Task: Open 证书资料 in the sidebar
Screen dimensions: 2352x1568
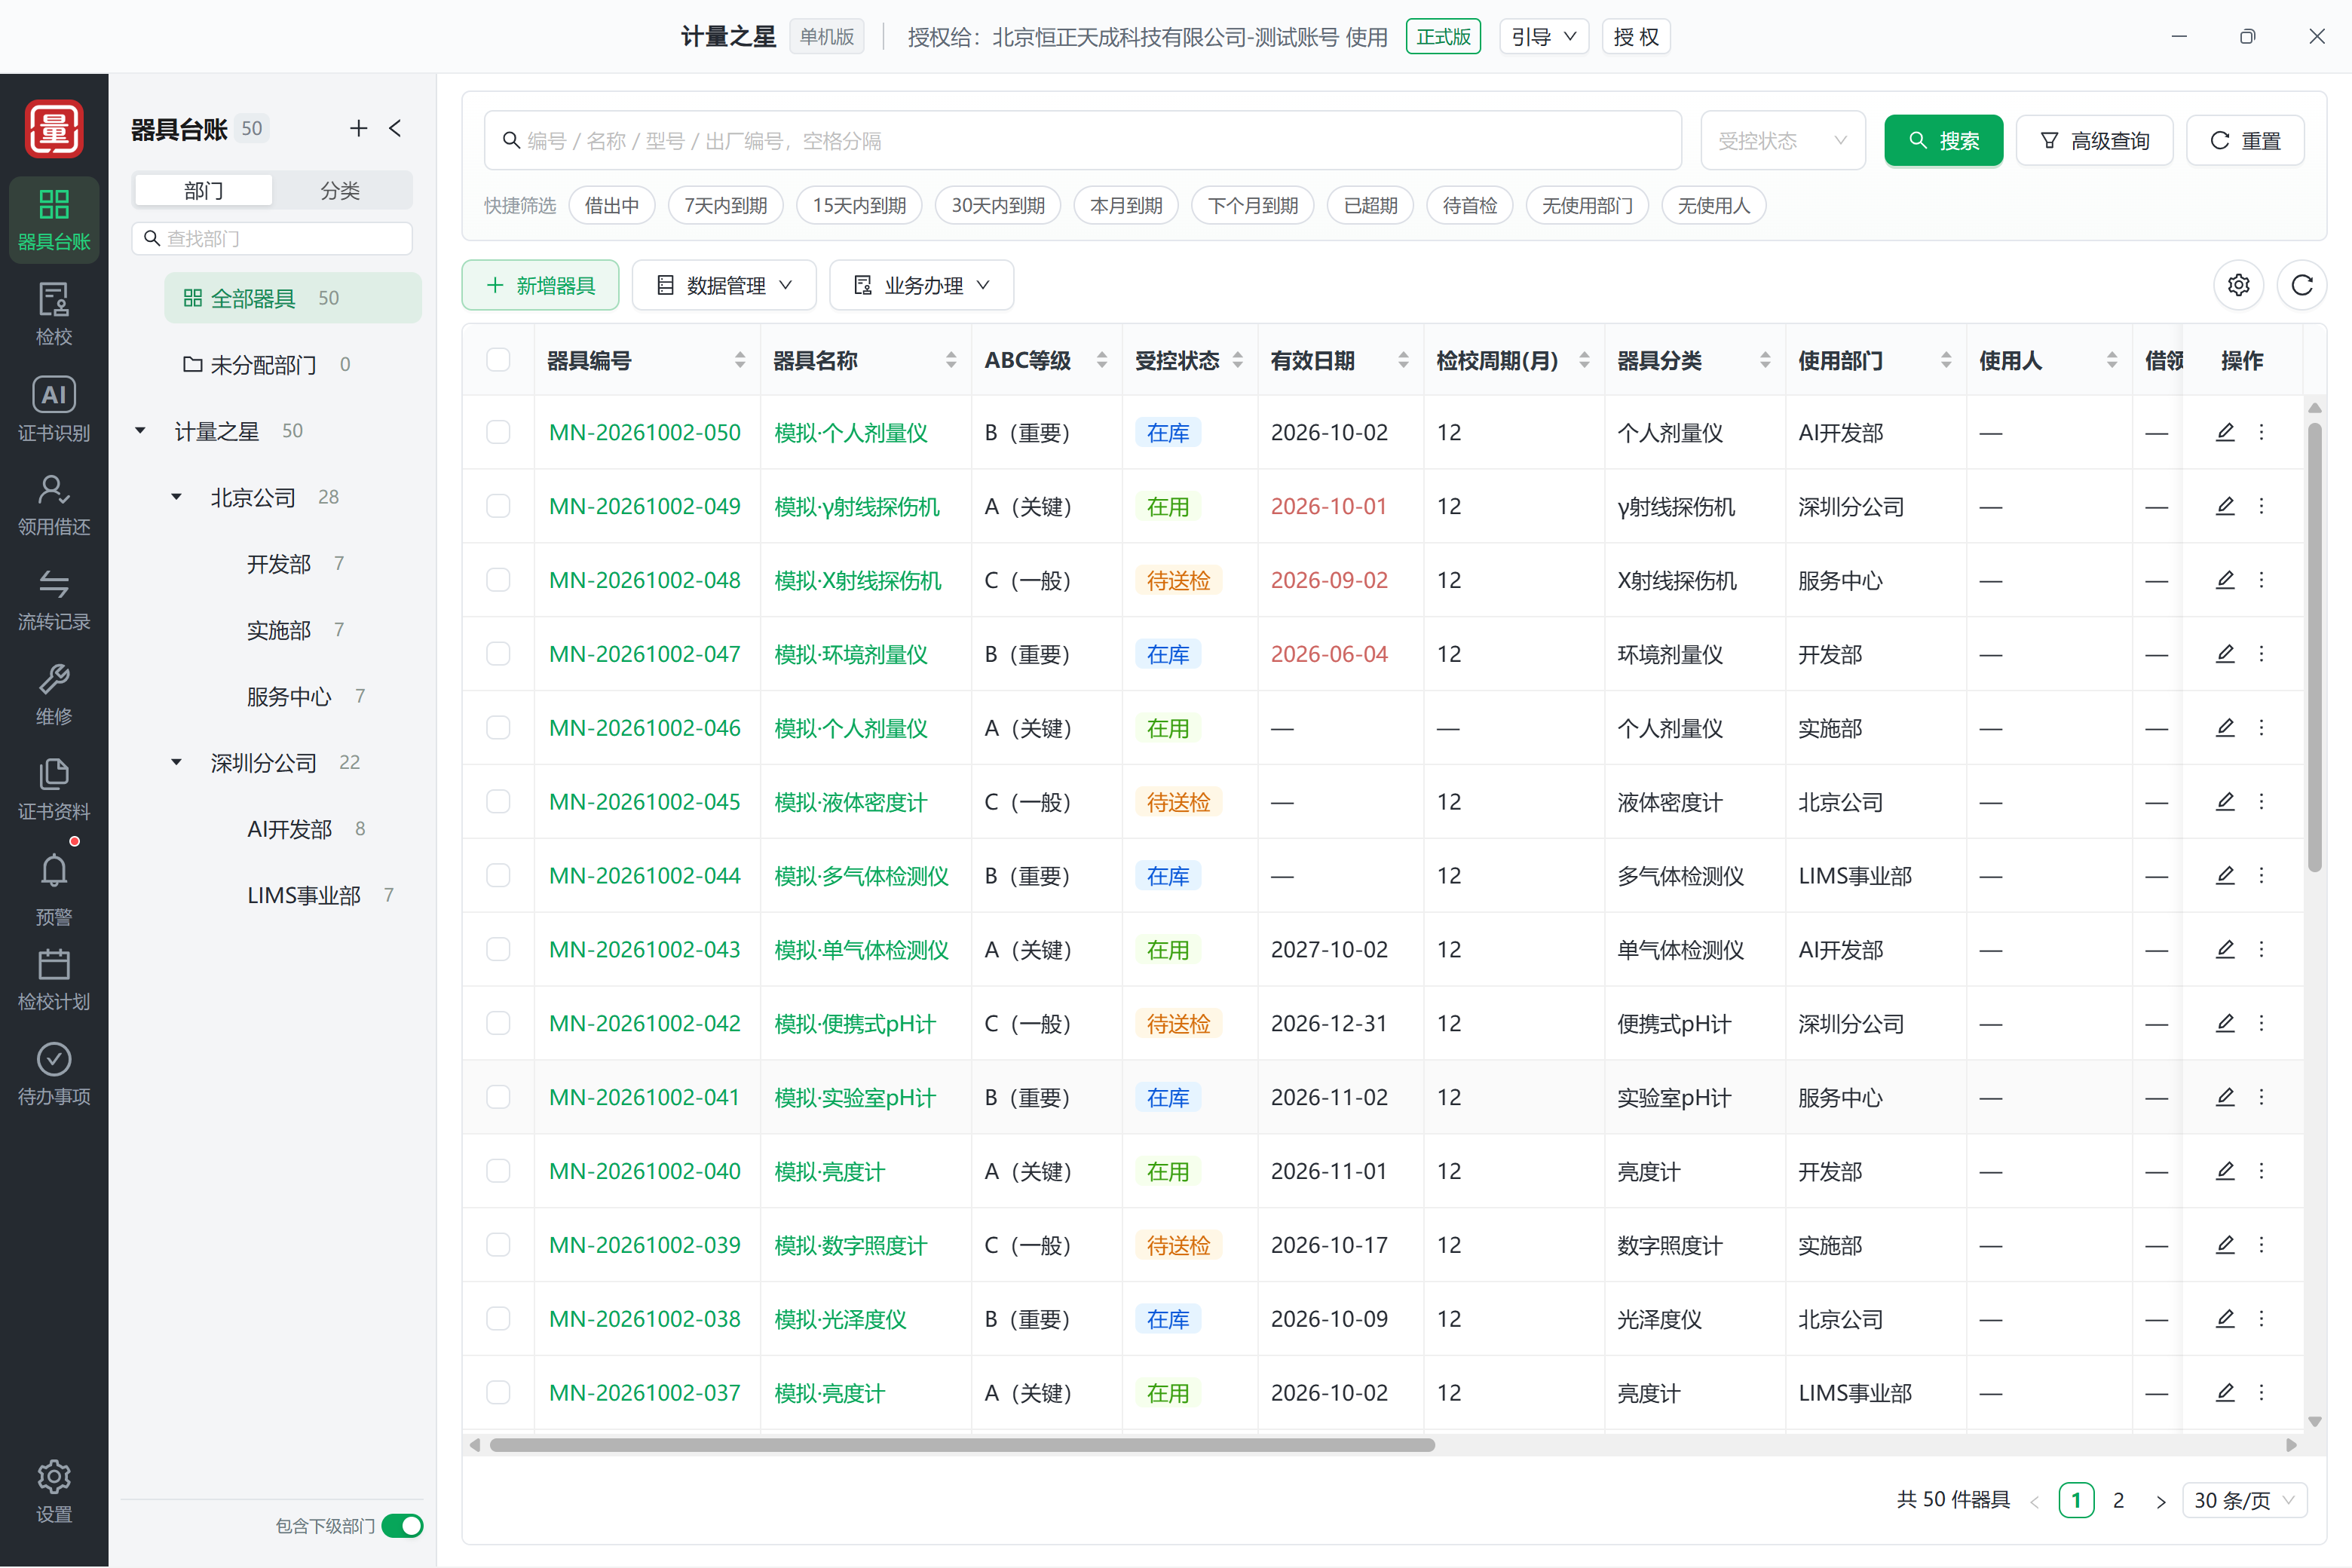Action: click(x=54, y=789)
